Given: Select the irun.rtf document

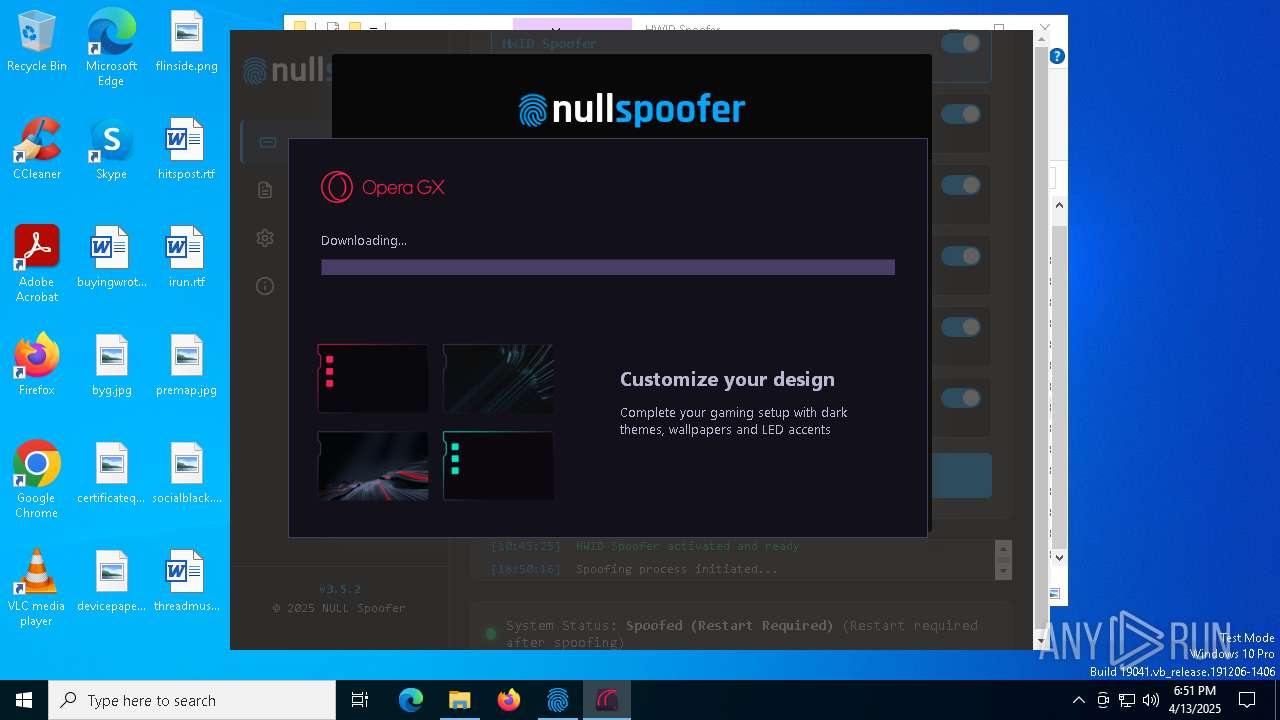Looking at the screenshot, I should tap(187, 258).
